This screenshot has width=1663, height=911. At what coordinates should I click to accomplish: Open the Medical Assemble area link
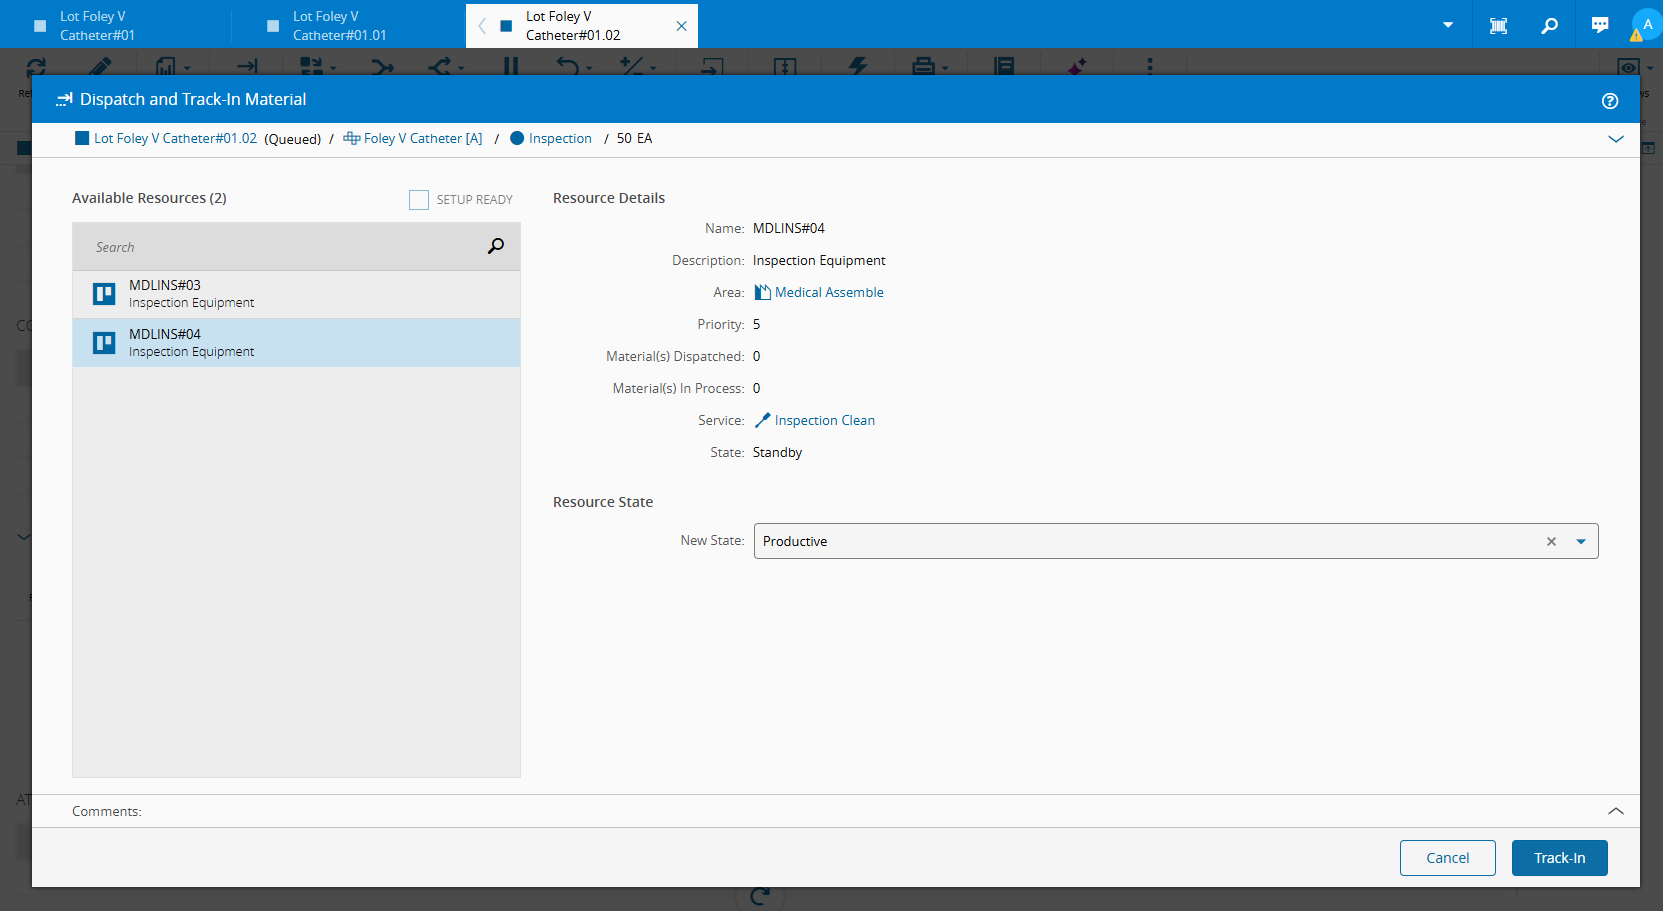(x=828, y=292)
